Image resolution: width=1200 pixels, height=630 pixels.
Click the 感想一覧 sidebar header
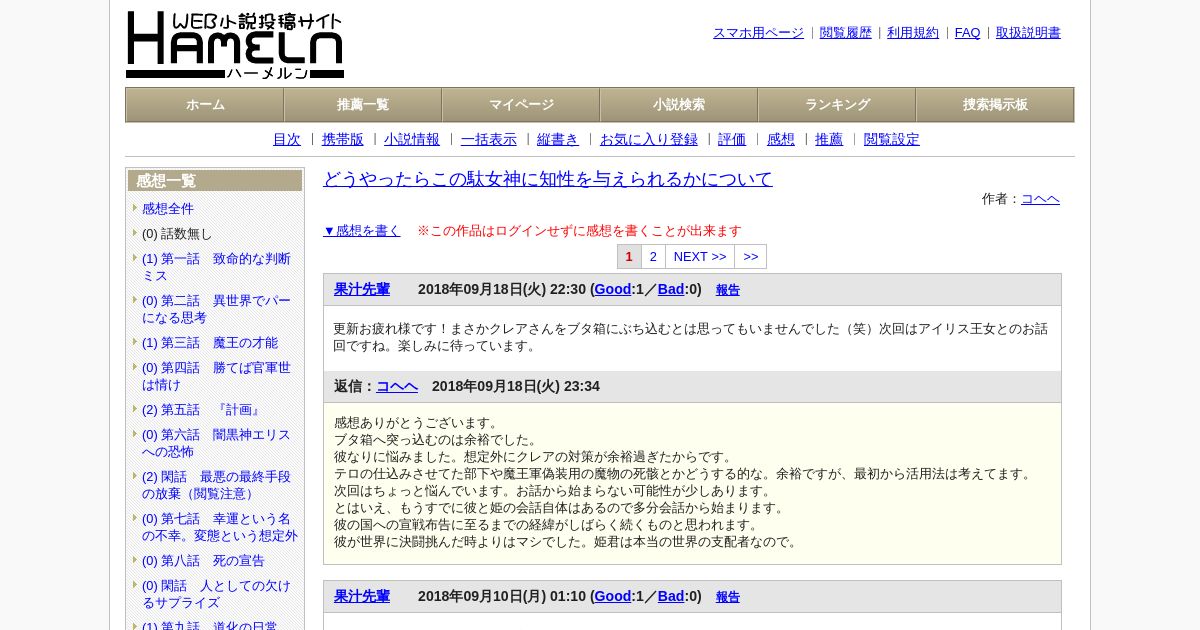point(215,181)
